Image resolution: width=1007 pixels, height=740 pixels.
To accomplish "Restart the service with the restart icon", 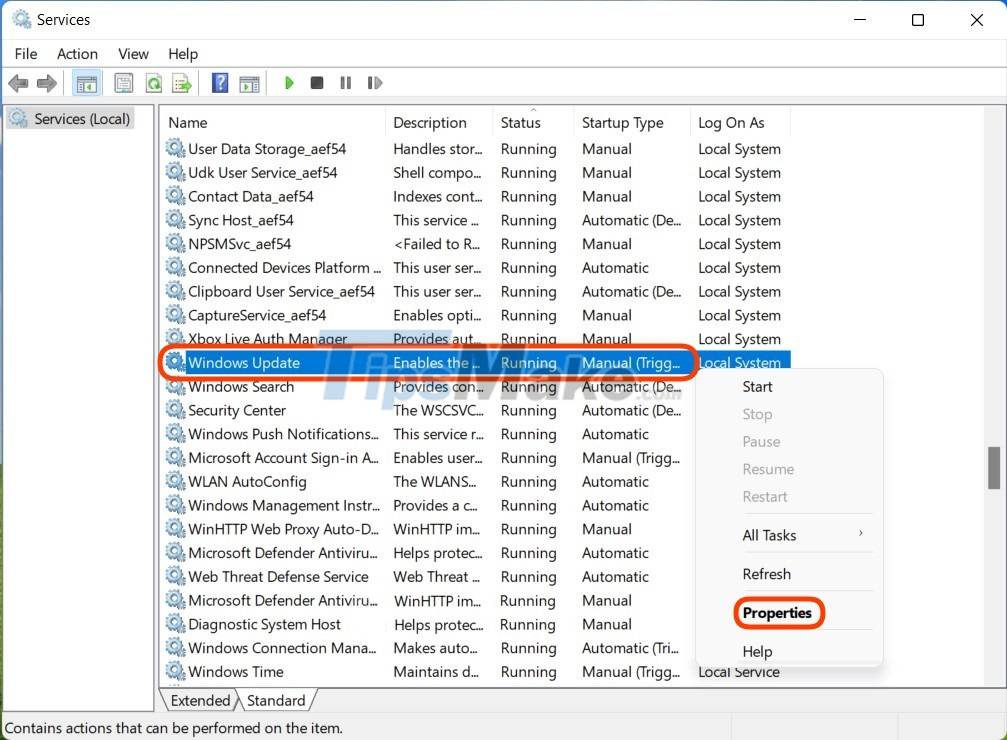I will pos(375,83).
